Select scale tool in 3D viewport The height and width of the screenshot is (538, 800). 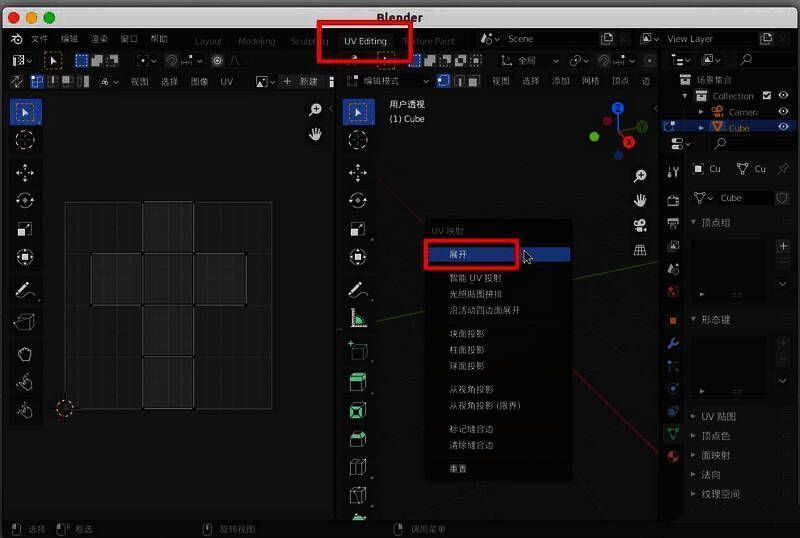tap(358, 229)
